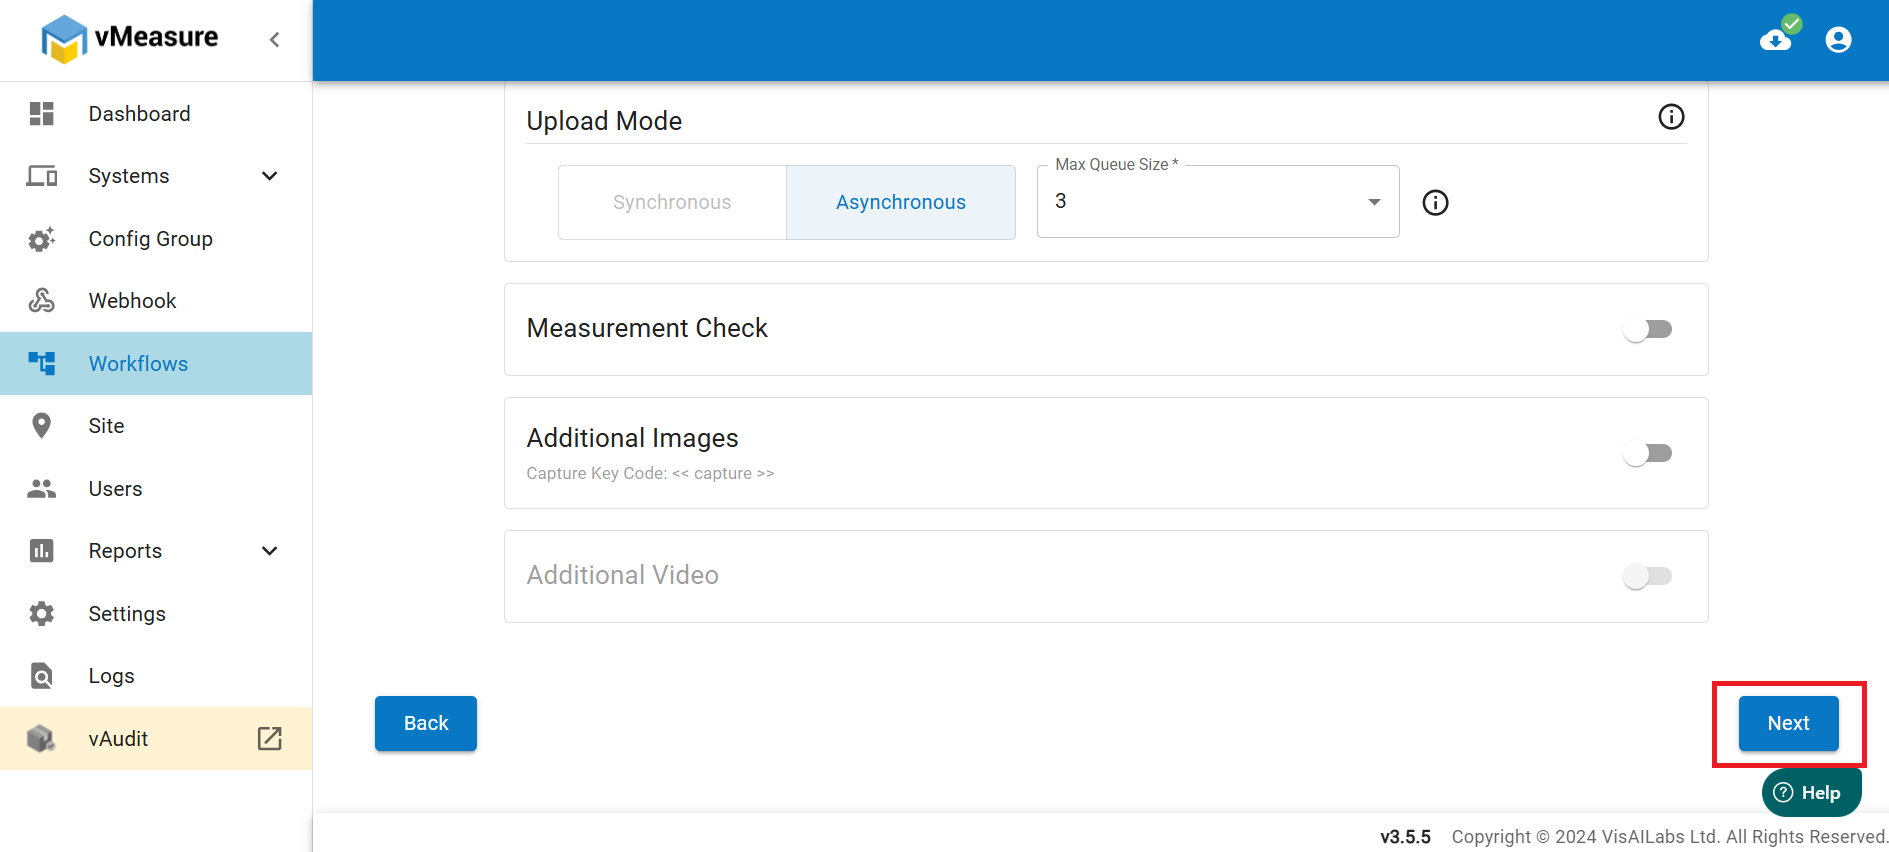Go to Webhook page
Viewport: 1889px width, 852px height.
[x=156, y=301]
